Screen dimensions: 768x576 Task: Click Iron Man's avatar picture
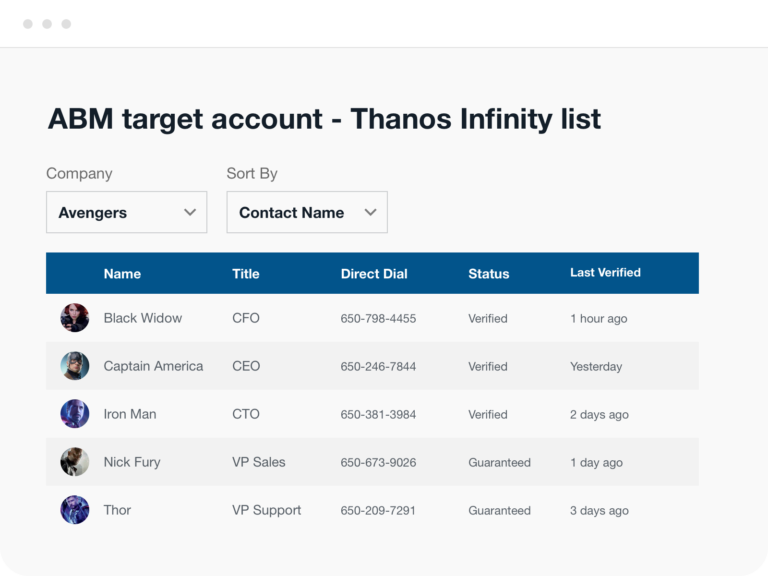pos(74,414)
